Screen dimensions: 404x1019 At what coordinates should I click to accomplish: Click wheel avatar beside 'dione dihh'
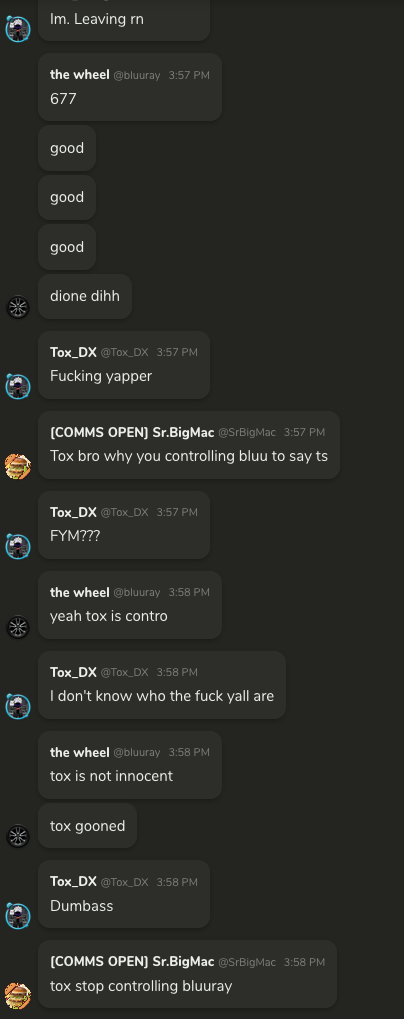pos(18,307)
